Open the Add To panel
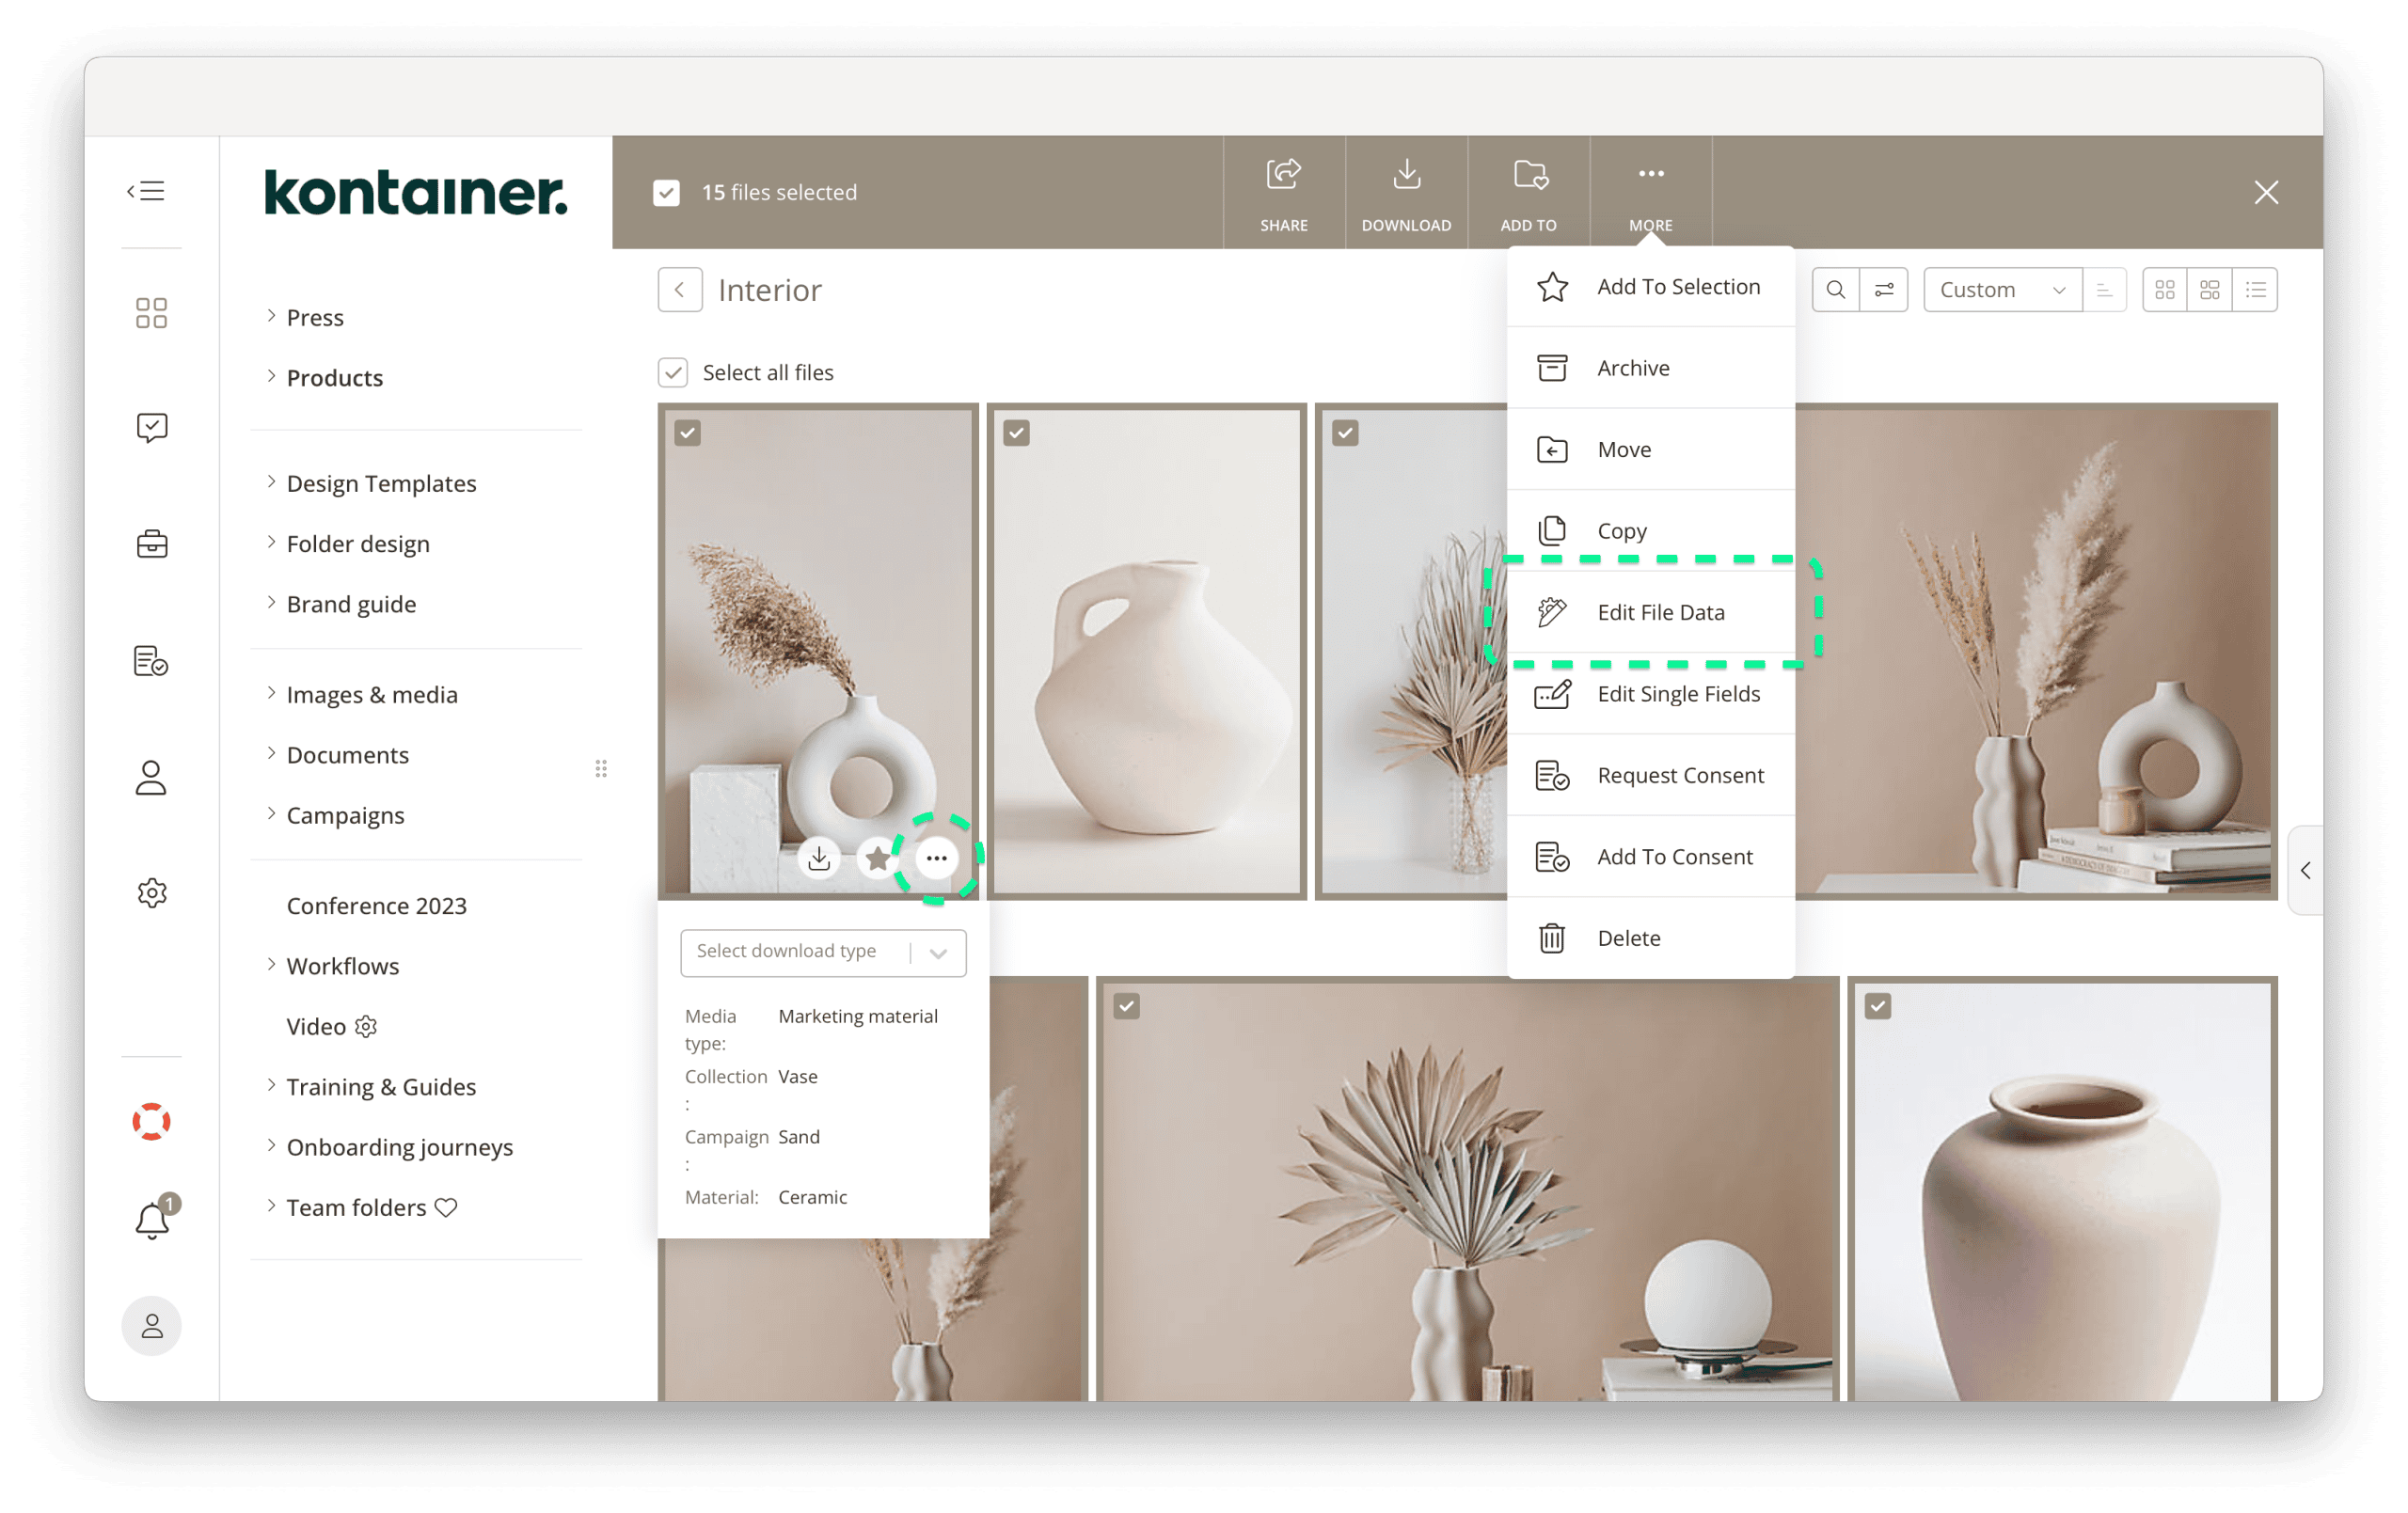Viewport: 2408px width, 1513px height. pyautogui.click(x=1528, y=192)
